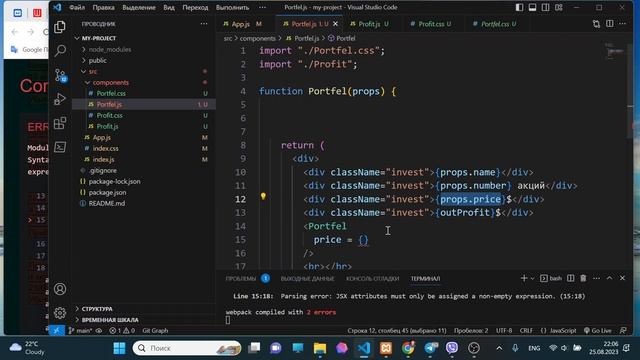Open the Правка menu
This screenshot has height=360, width=640.
click(x=103, y=7)
